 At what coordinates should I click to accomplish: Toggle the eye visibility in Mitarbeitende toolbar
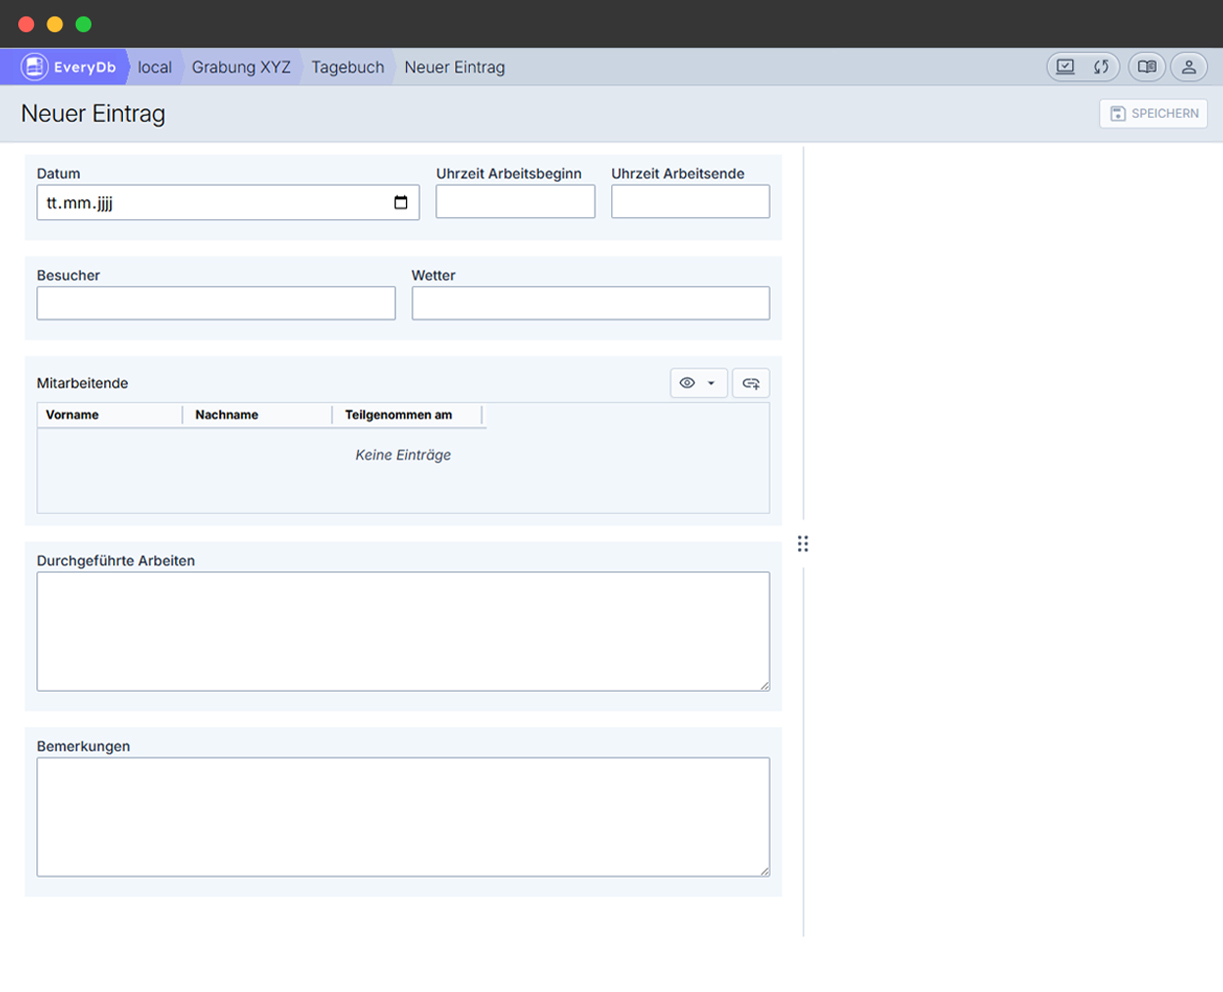coord(689,382)
